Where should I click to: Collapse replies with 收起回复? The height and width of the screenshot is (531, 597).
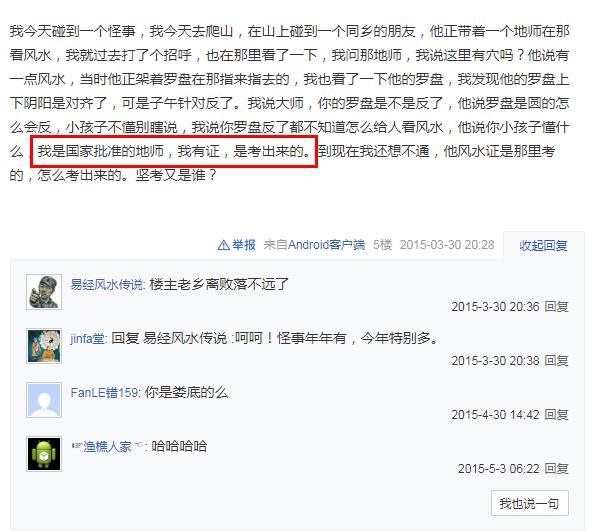click(543, 246)
